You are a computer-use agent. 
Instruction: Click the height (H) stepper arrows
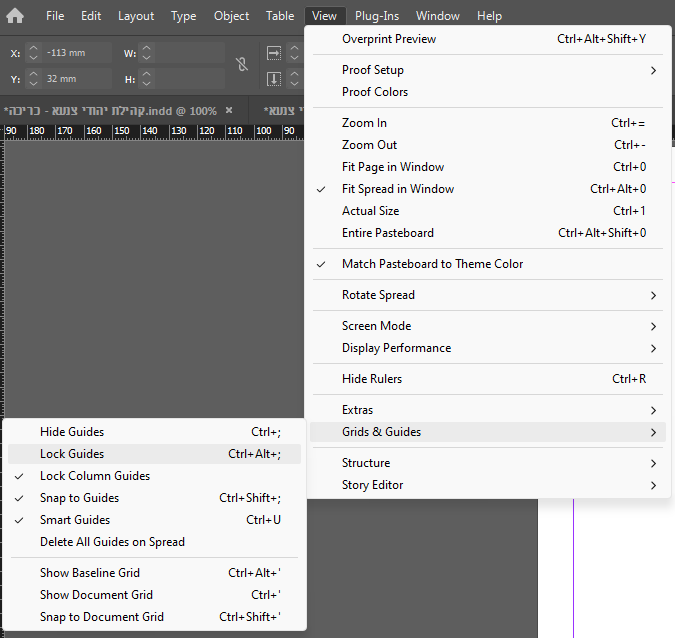[x=148, y=78]
